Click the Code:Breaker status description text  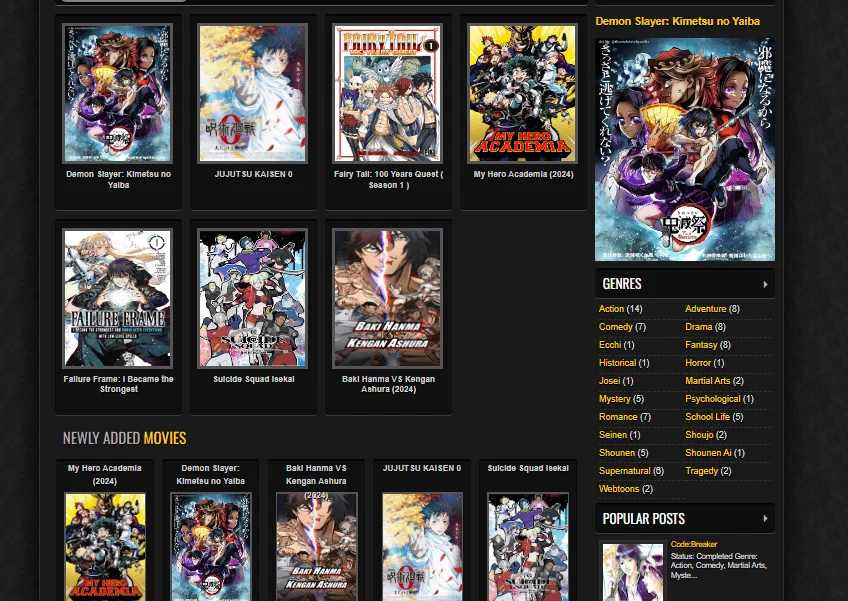[719, 566]
